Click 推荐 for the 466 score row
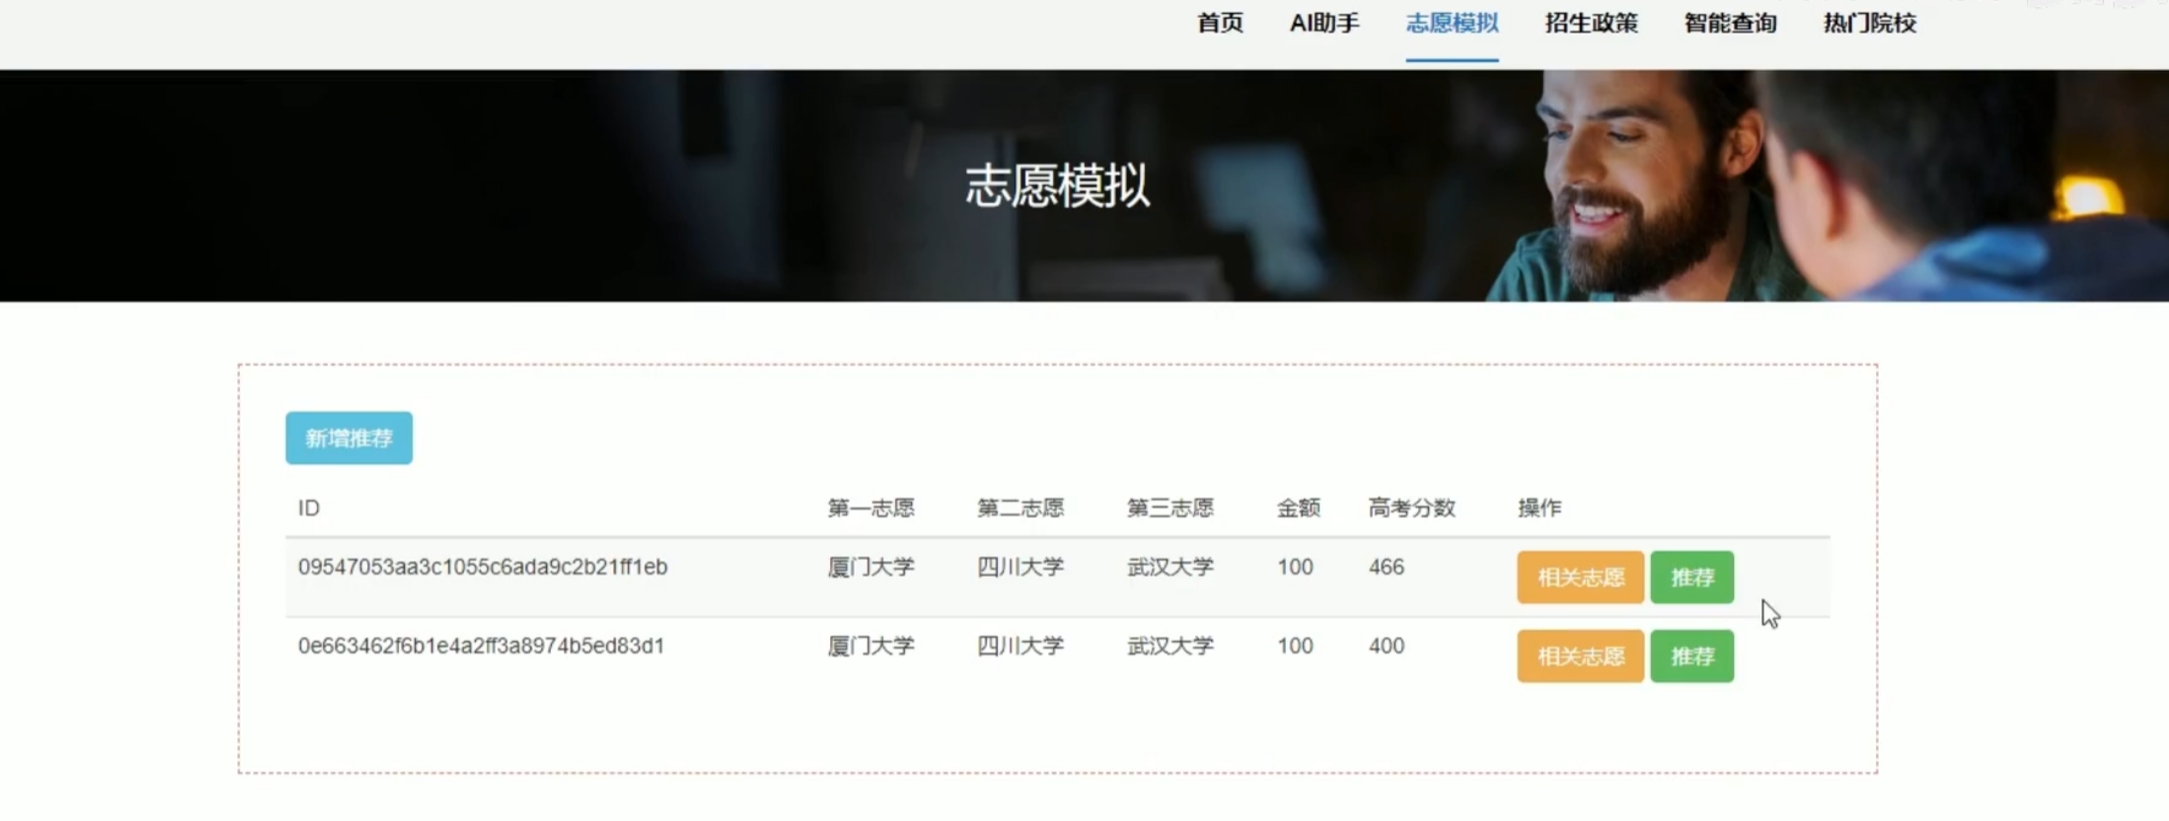Screen dimensions: 2169x821 pyautogui.click(x=1692, y=577)
